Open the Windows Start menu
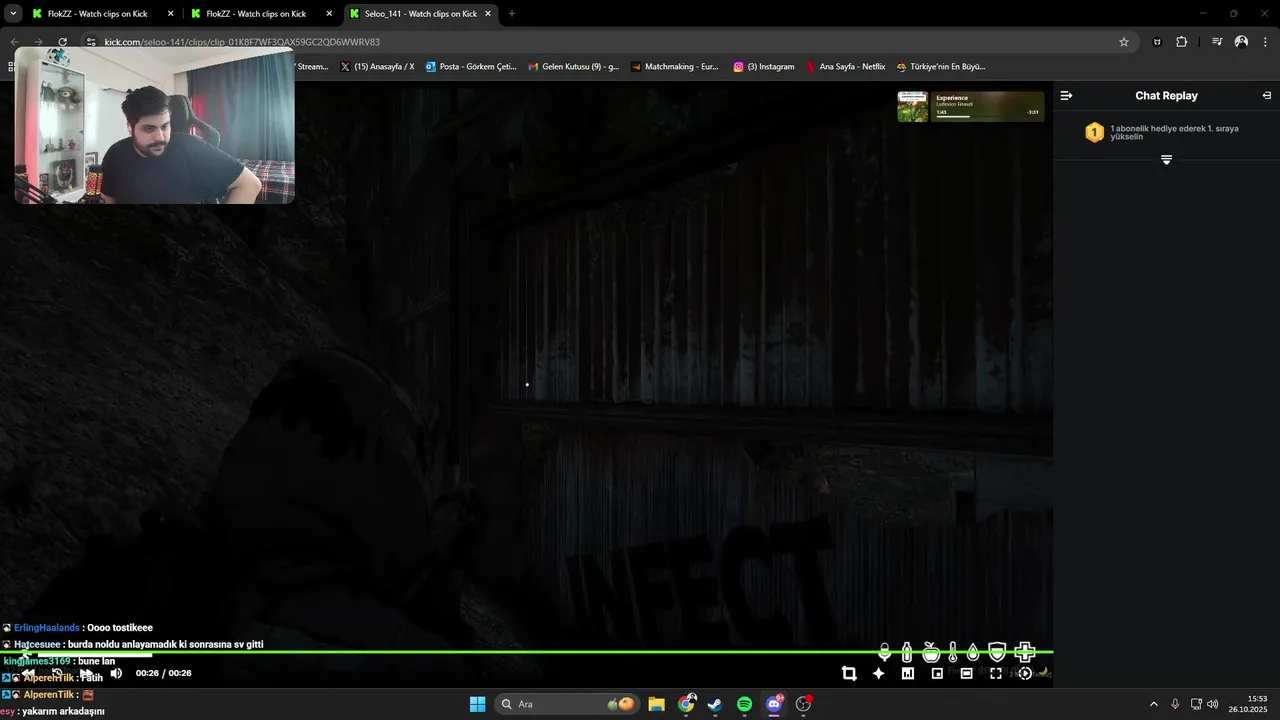Viewport: 1280px width, 720px height. tap(477, 704)
